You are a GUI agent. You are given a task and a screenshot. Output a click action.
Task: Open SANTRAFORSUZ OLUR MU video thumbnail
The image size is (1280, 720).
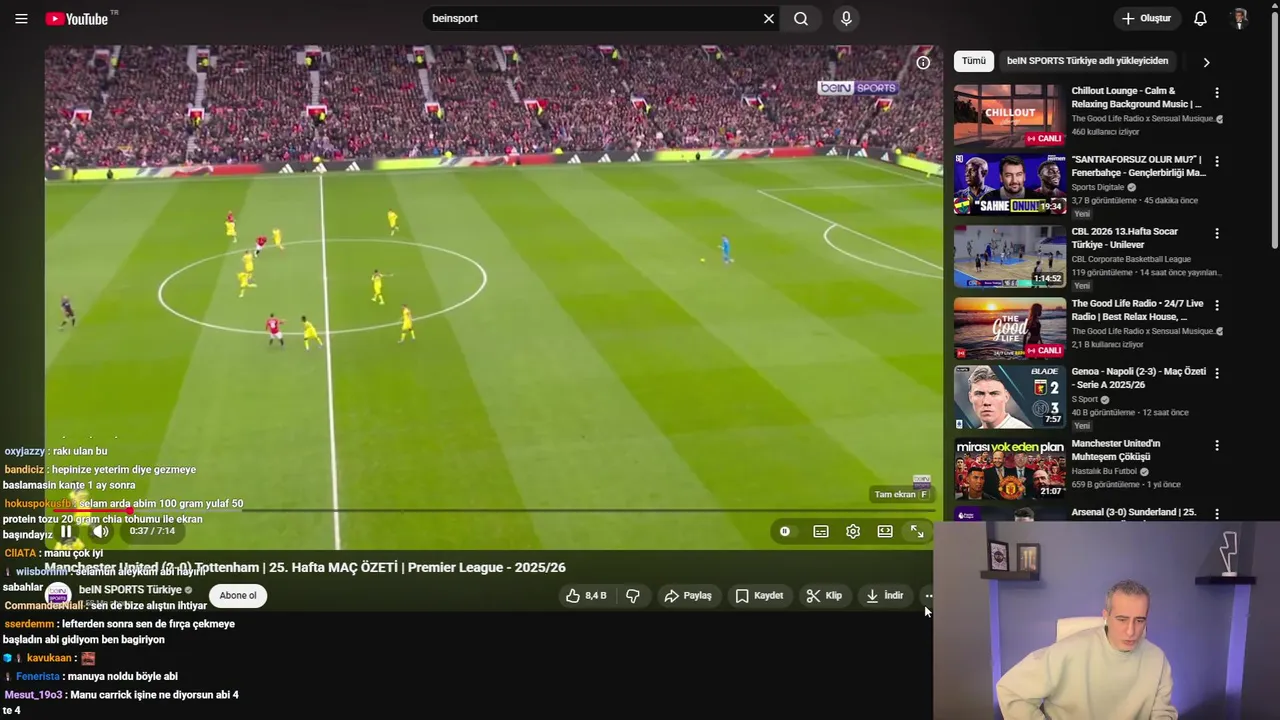(x=1009, y=184)
